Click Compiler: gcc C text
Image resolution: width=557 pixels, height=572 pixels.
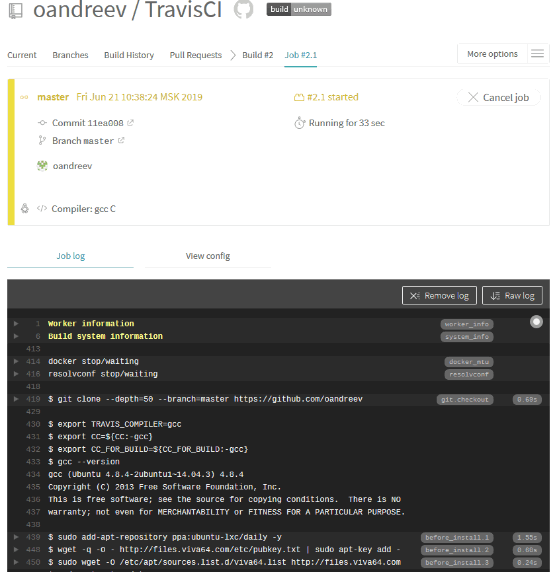[84, 209]
